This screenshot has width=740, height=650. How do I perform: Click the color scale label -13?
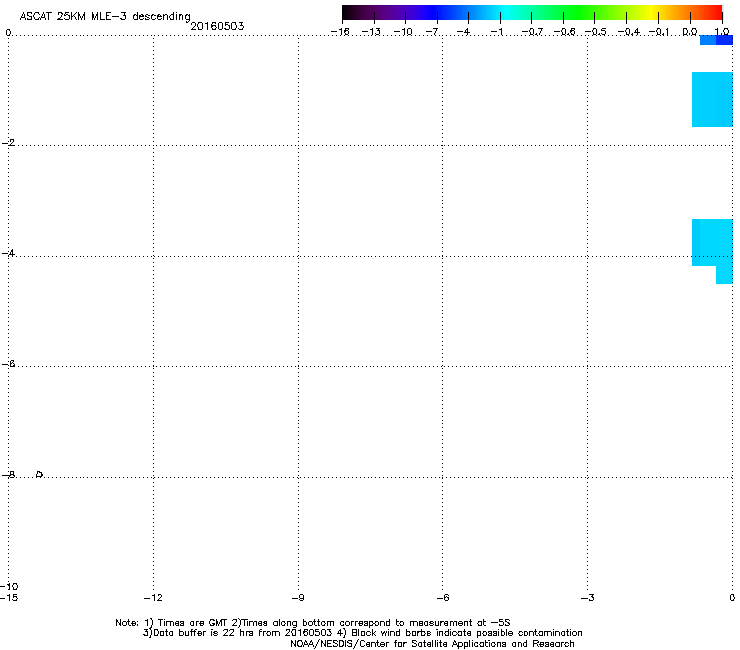pos(371,32)
